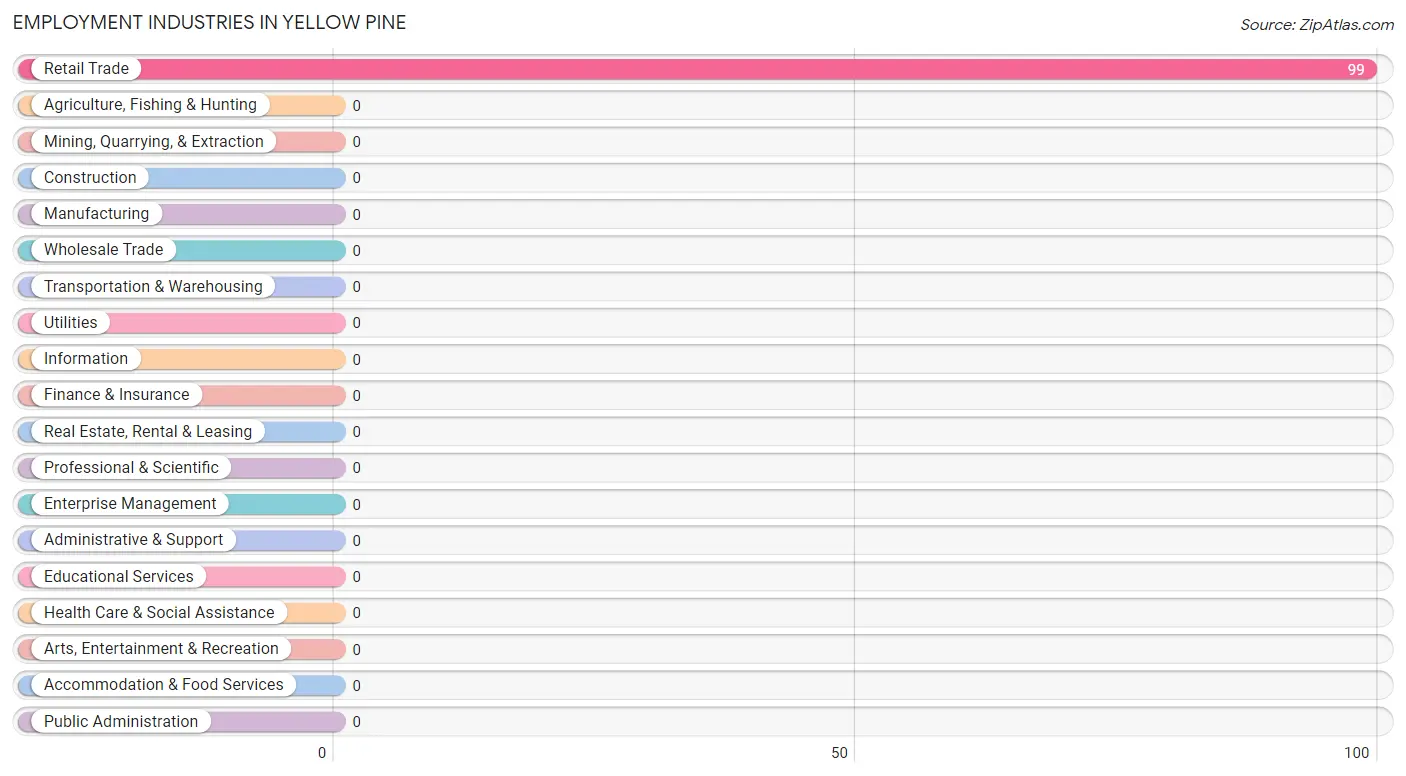This screenshot has height=776, width=1406.
Task: Select the Finance & Insurance label
Action: (x=116, y=395)
